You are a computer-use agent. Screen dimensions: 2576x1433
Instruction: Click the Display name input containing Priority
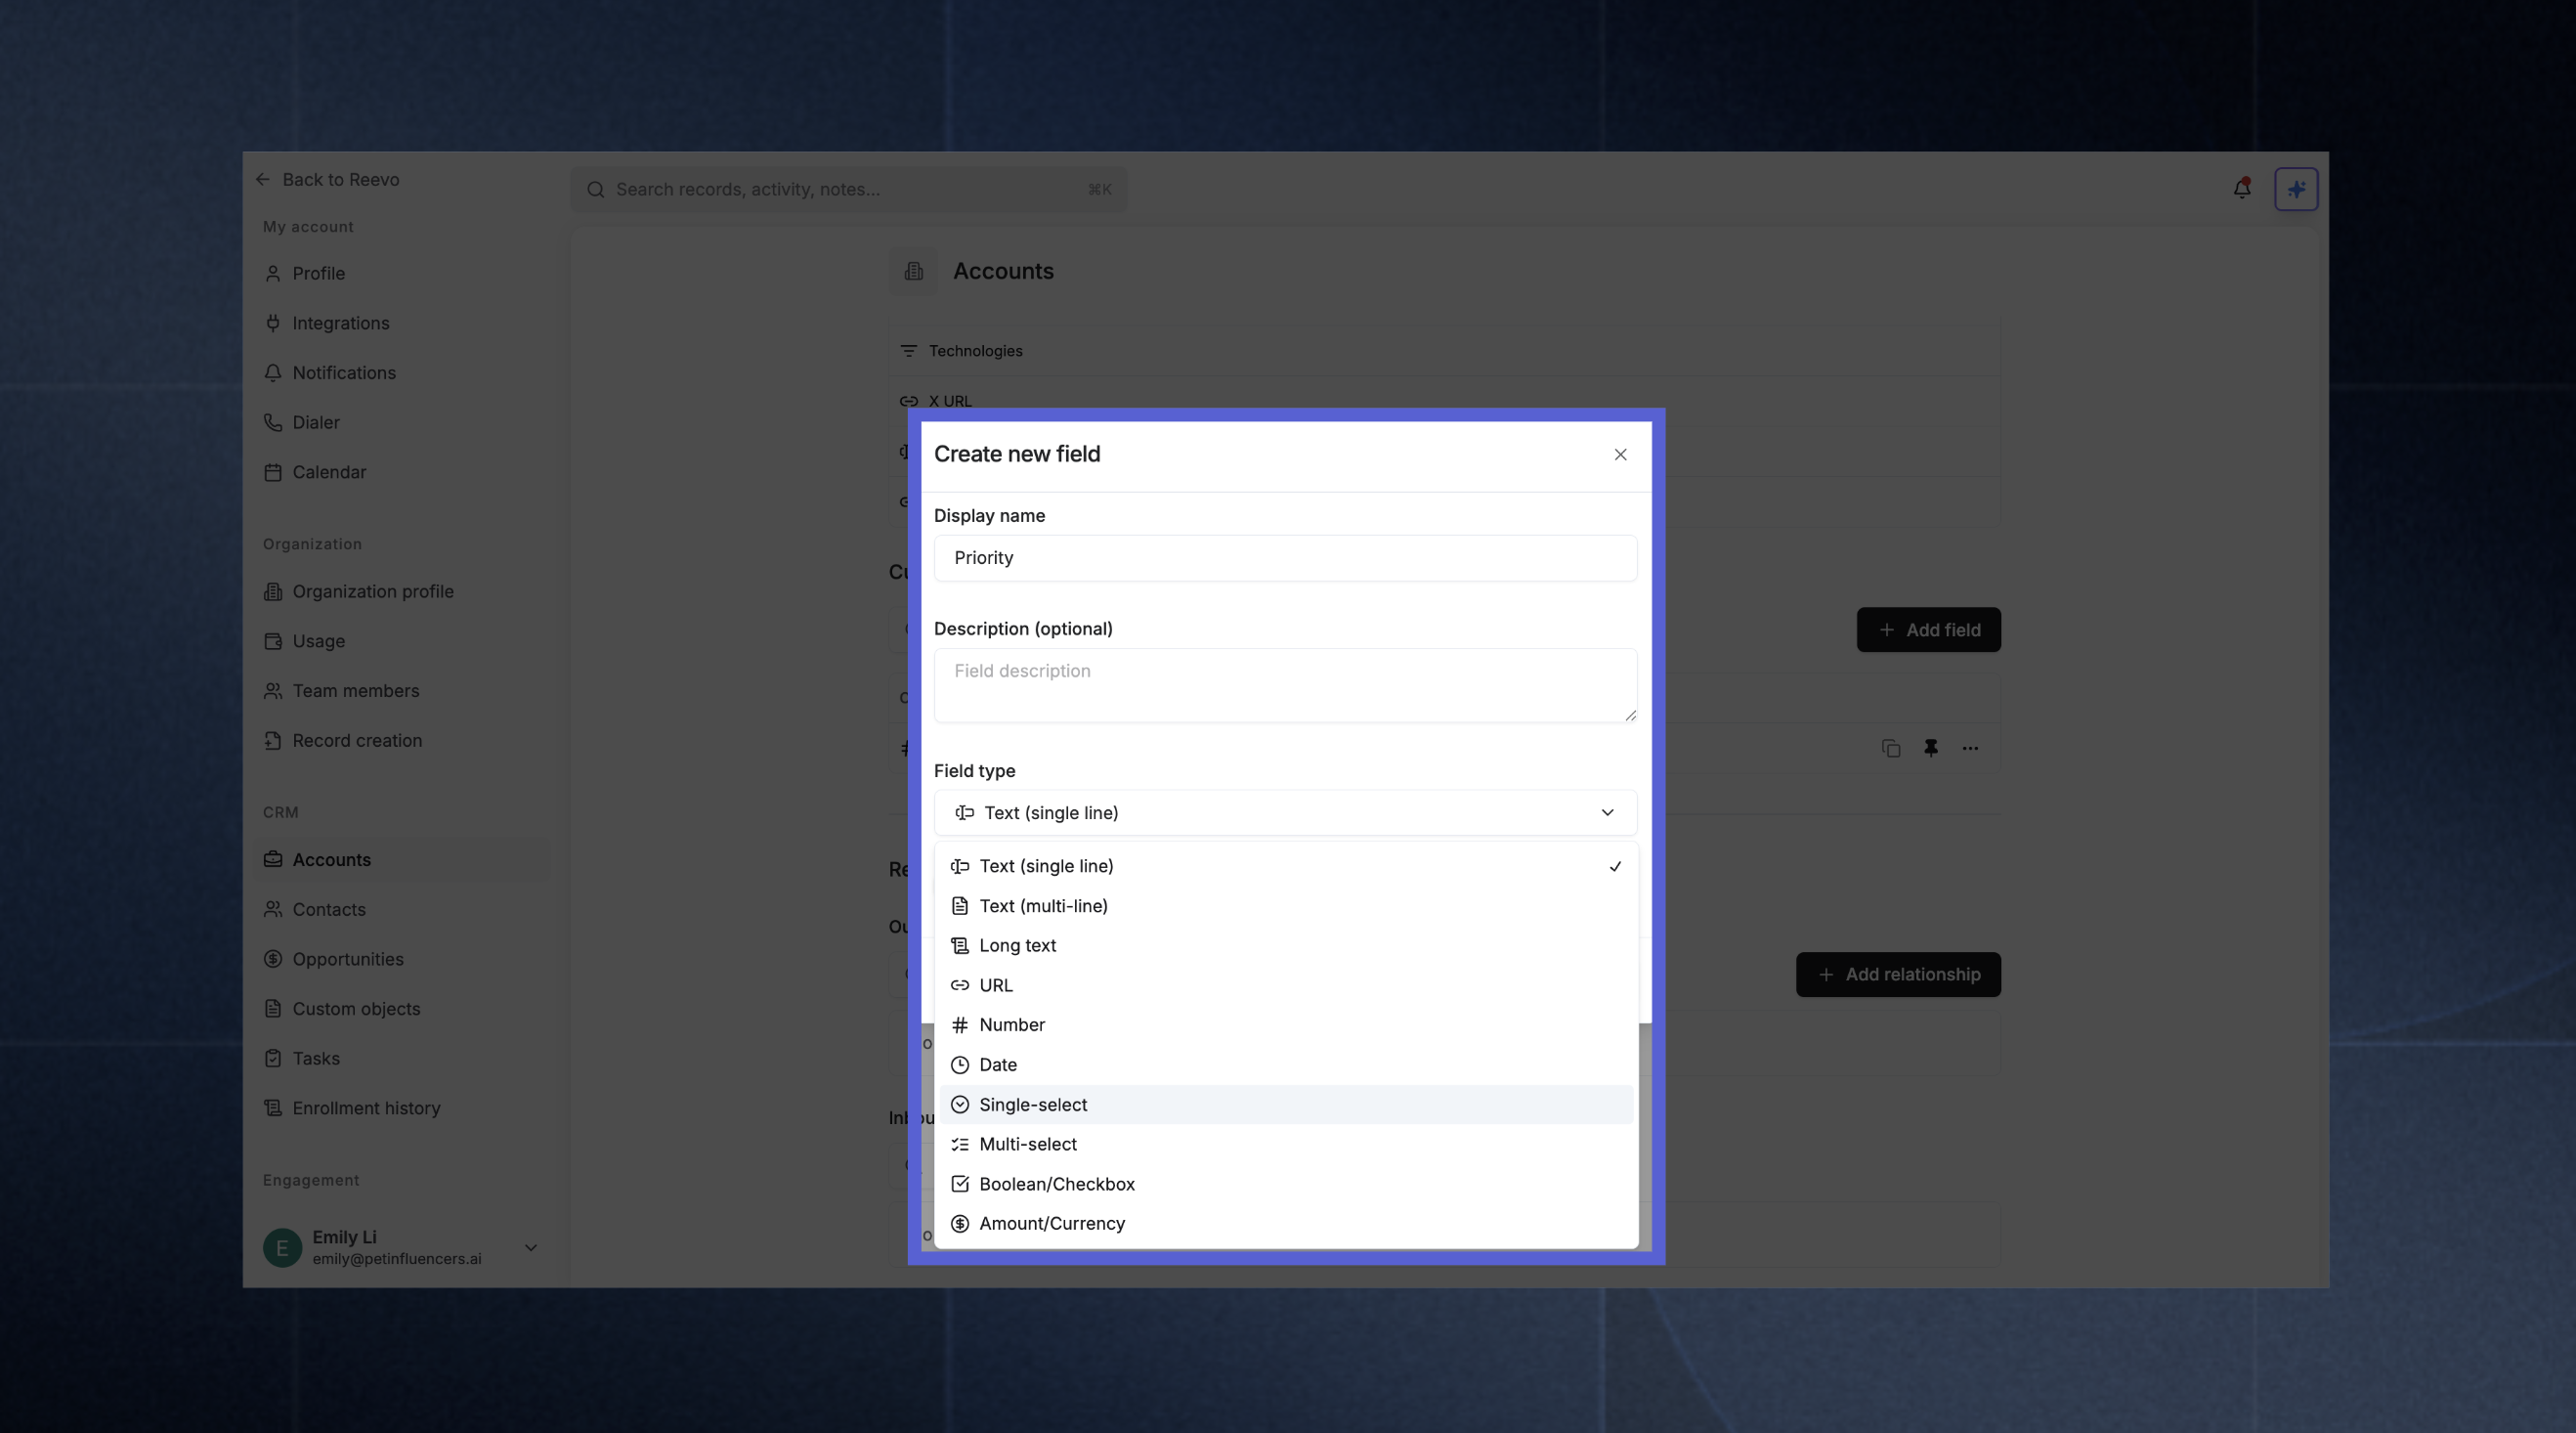[x=1284, y=558]
